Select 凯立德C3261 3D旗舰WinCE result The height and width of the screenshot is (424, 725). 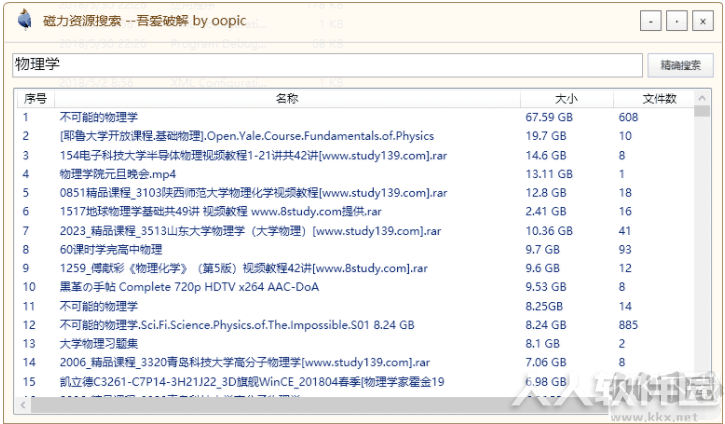click(252, 382)
